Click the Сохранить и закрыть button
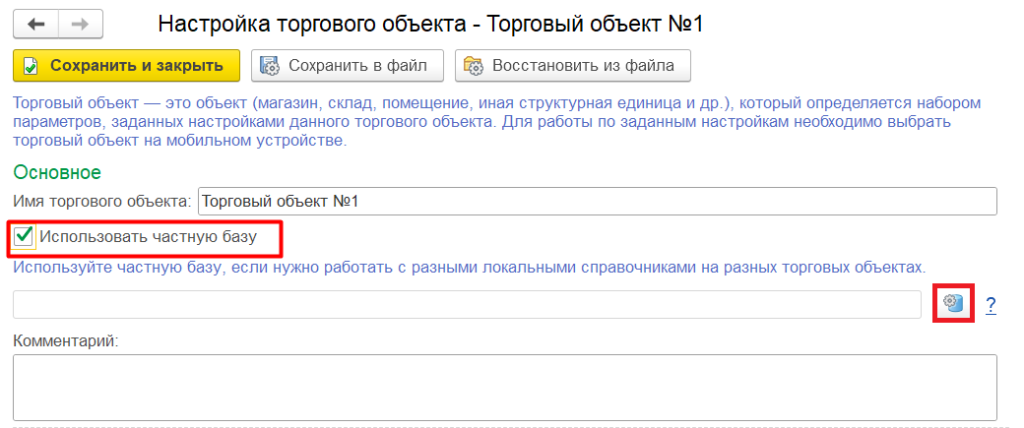This screenshot has height=428, width=1024. pos(126,66)
